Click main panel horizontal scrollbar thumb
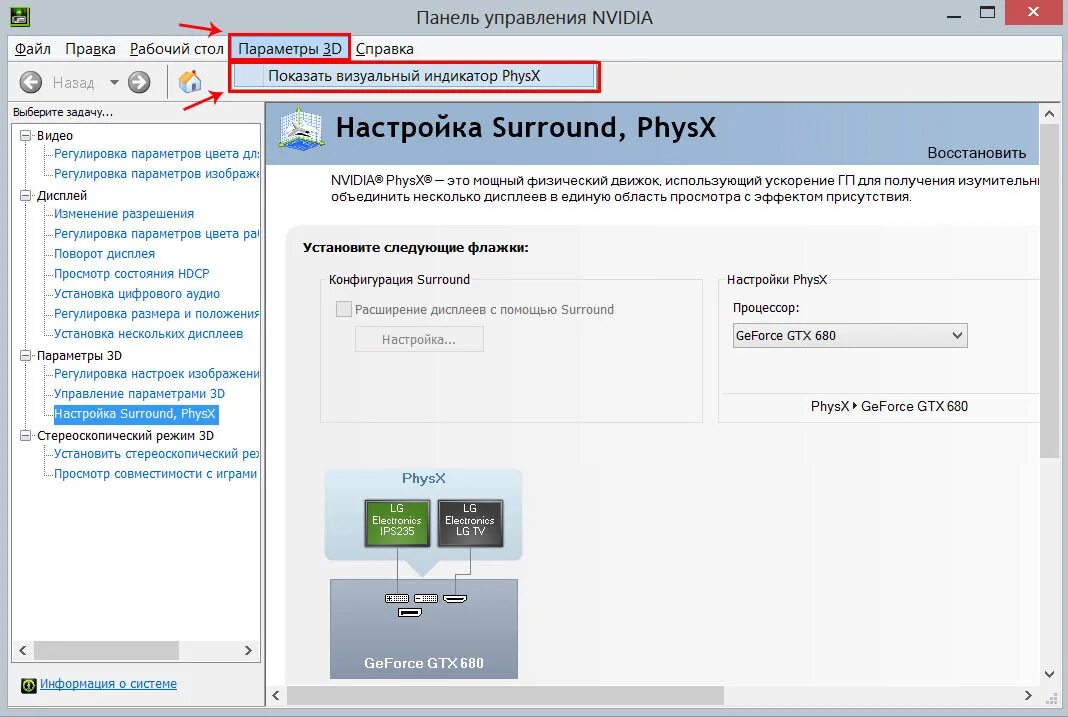 505,695
